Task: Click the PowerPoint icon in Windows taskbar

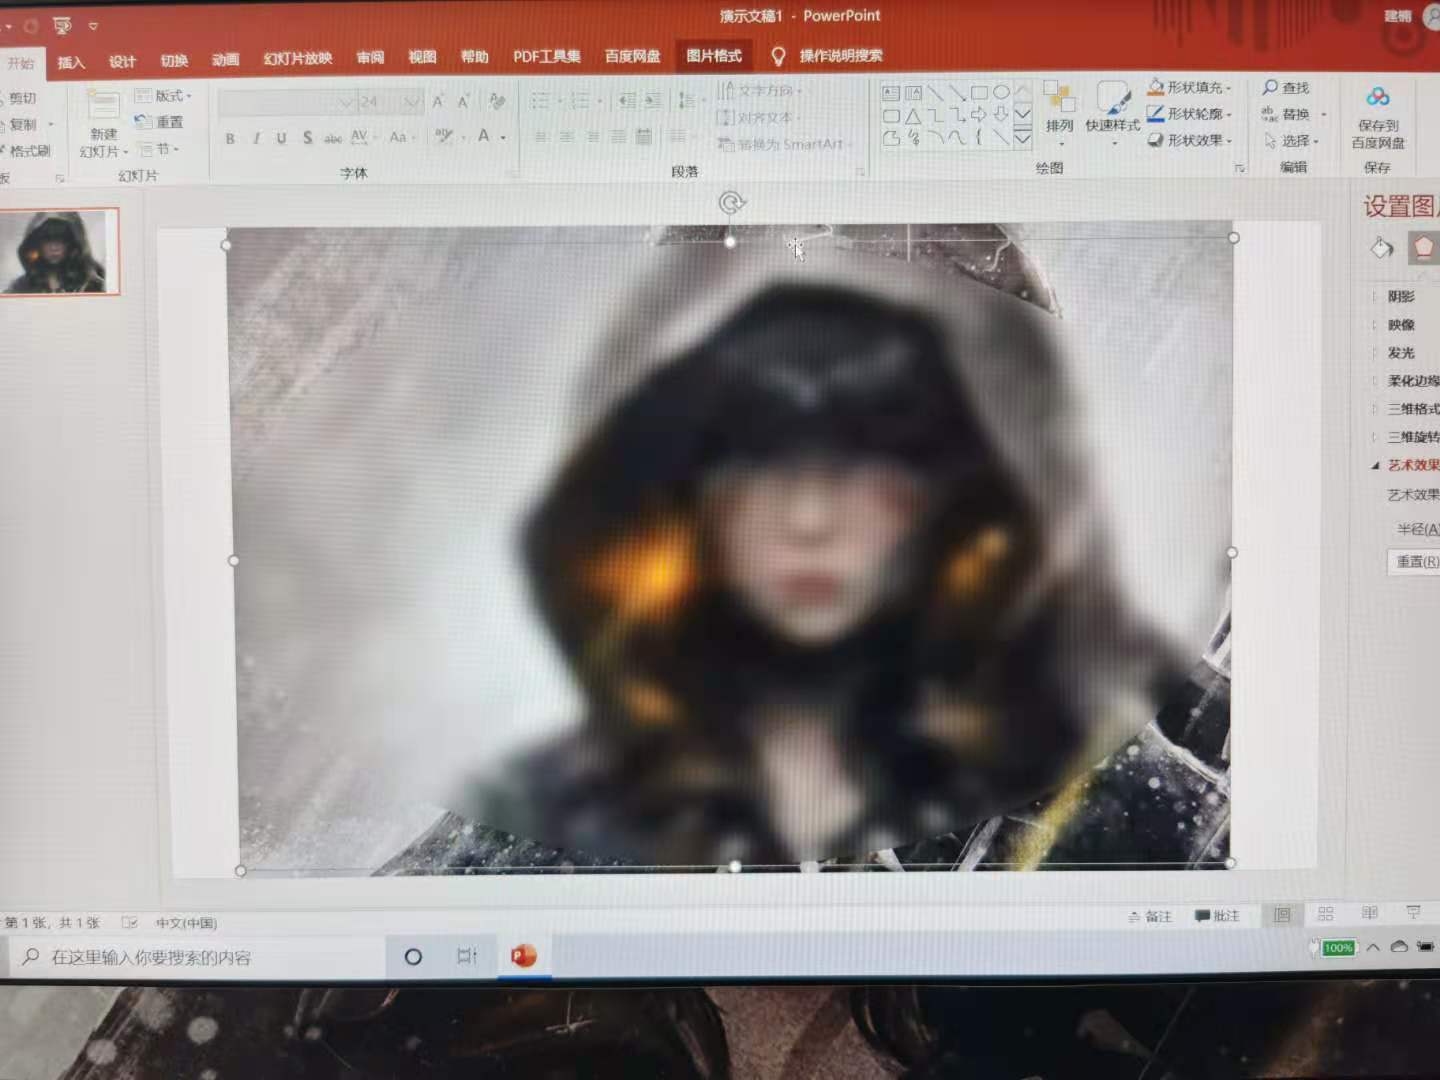Action: 523,956
